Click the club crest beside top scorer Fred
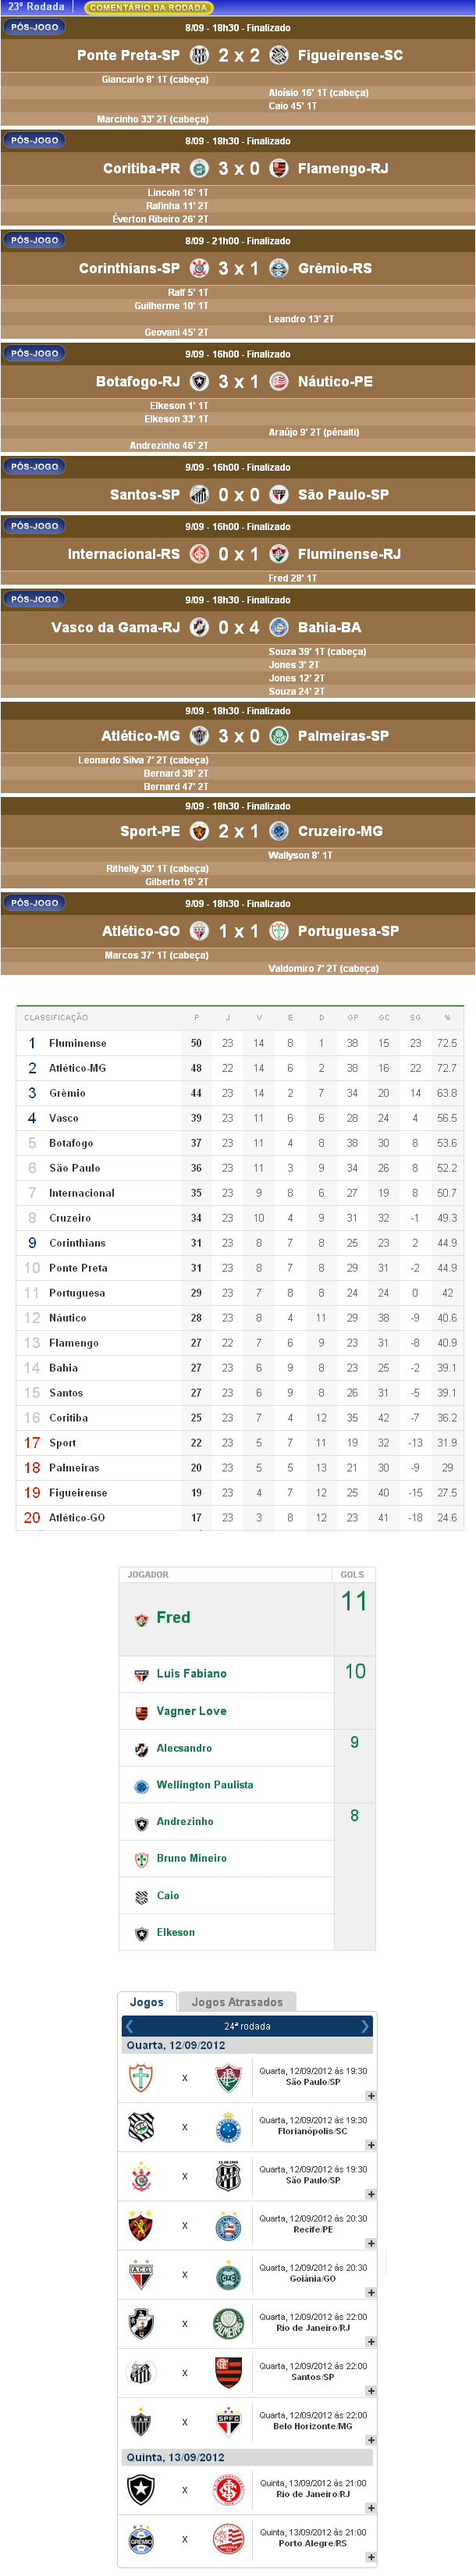Image resolution: width=476 pixels, height=2576 pixels. point(141,1620)
